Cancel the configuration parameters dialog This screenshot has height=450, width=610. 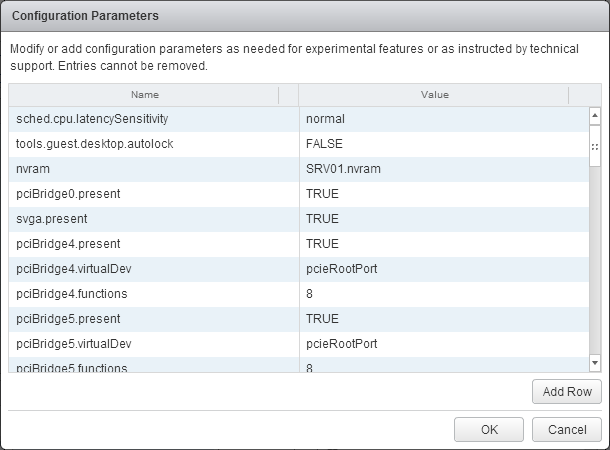[566, 429]
